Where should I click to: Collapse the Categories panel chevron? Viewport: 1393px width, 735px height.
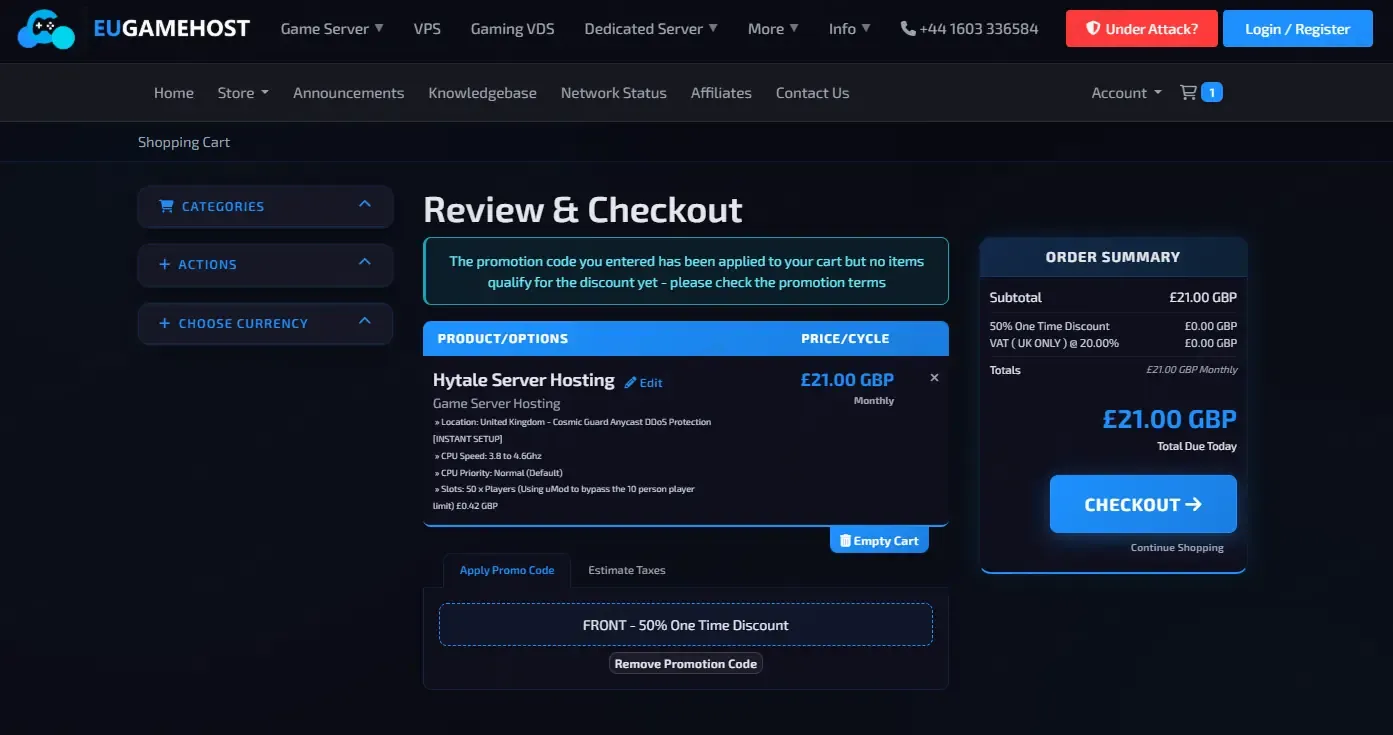(x=365, y=205)
